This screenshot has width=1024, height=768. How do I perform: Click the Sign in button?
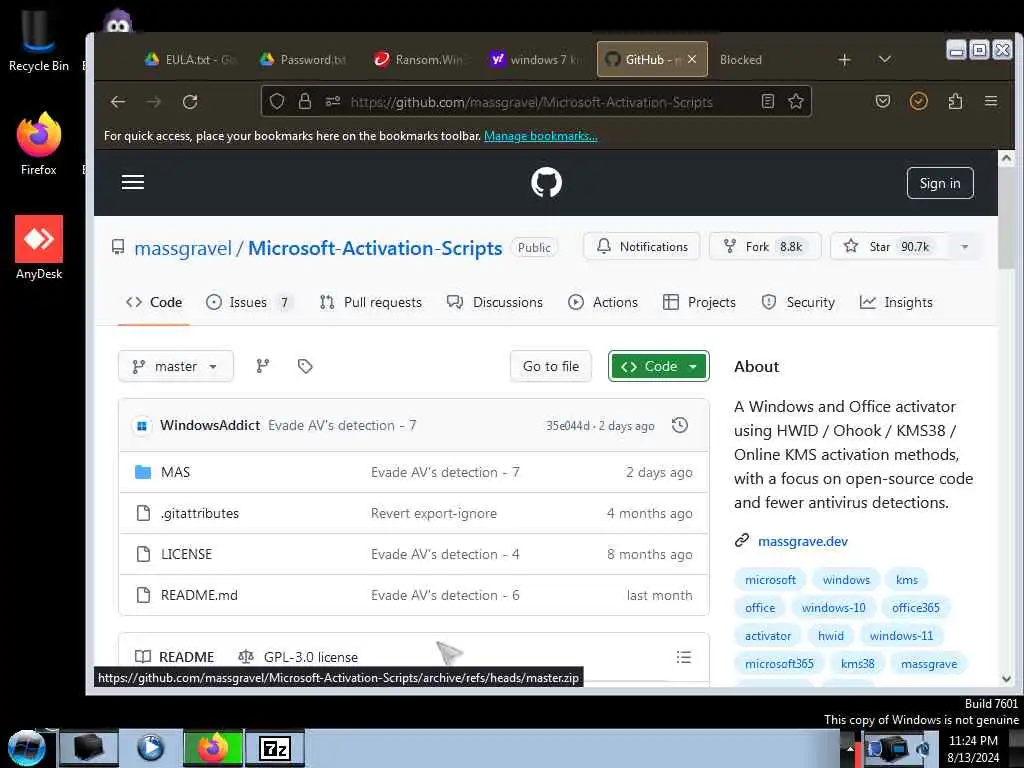pyautogui.click(x=940, y=184)
